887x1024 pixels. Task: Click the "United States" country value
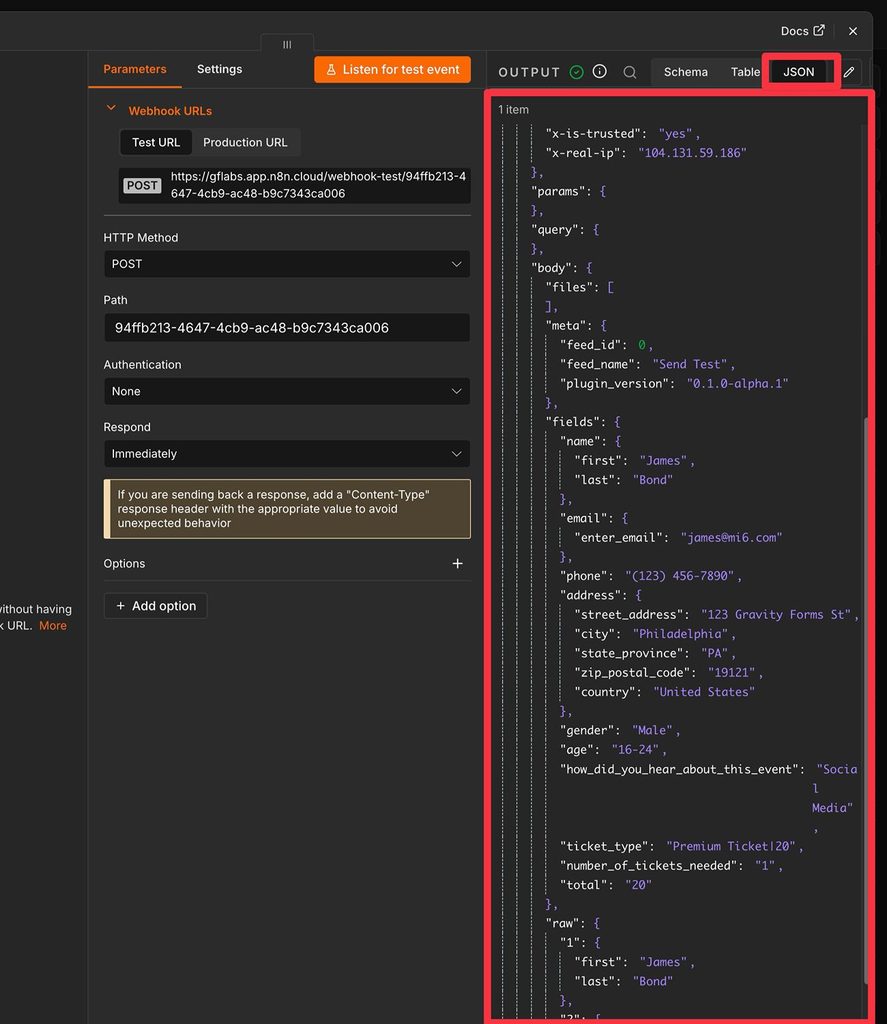pos(703,692)
